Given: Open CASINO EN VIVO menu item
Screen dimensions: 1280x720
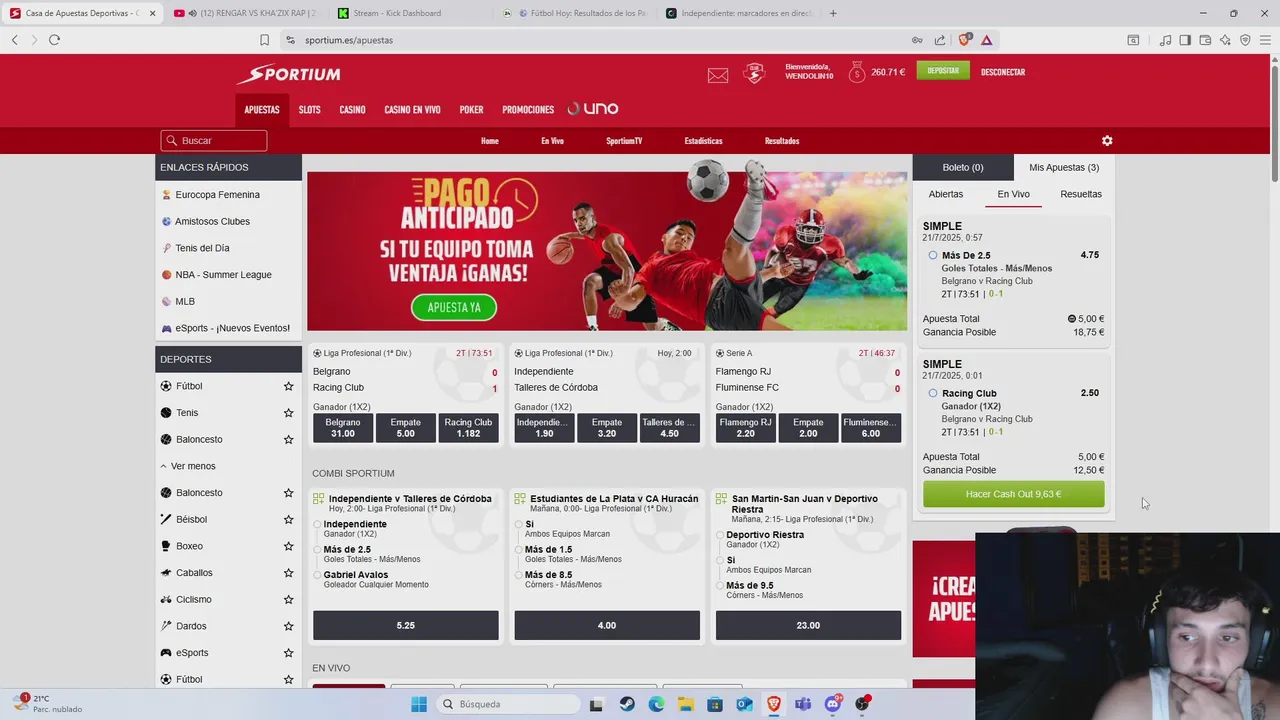Looking at the screenshot, I should [x=412, y=110].
